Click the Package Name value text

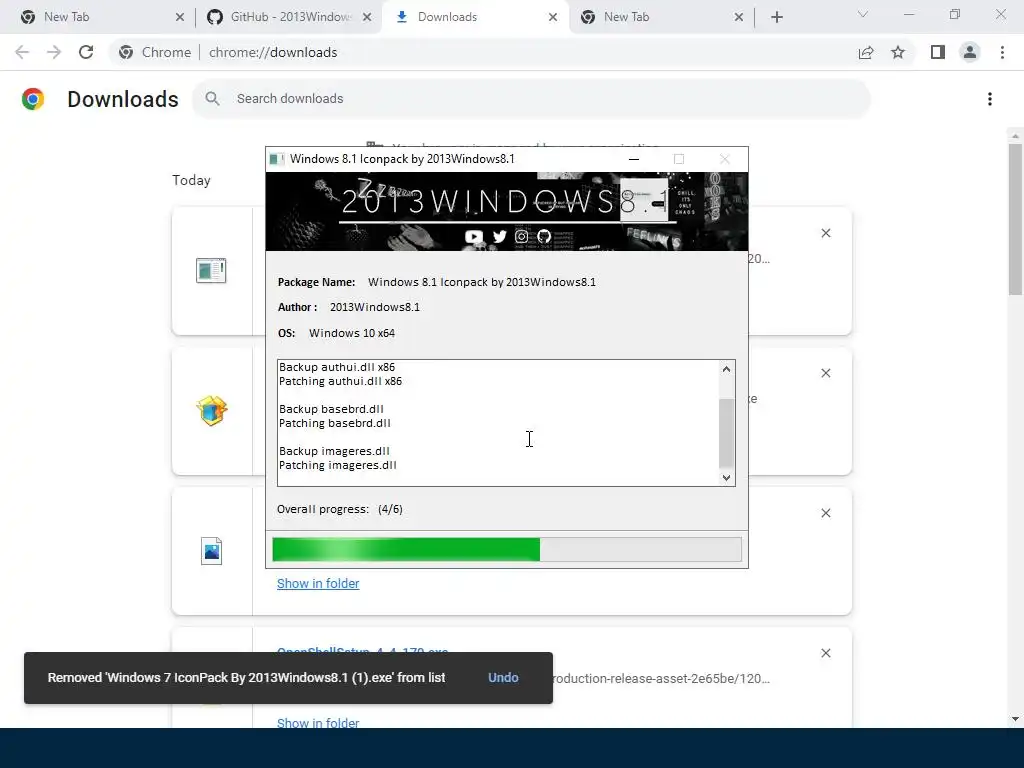click(x=482, y=282)
